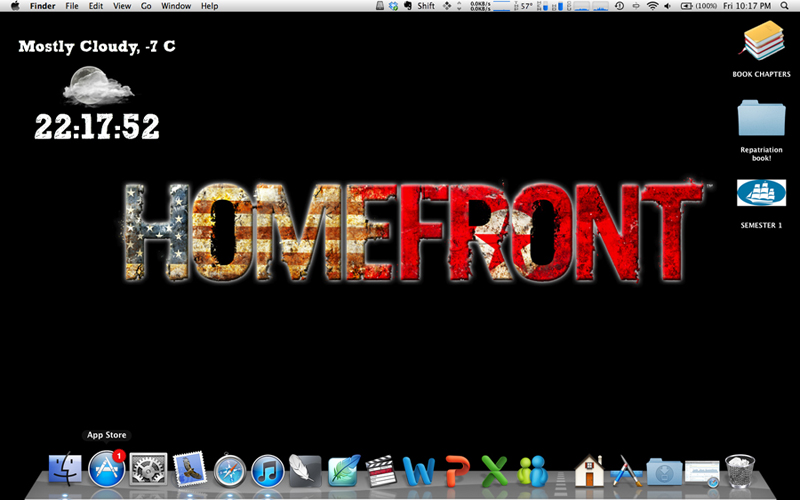
Task: Launch Microsoft PowerPoint from the dock
Action: coord(457,471)
